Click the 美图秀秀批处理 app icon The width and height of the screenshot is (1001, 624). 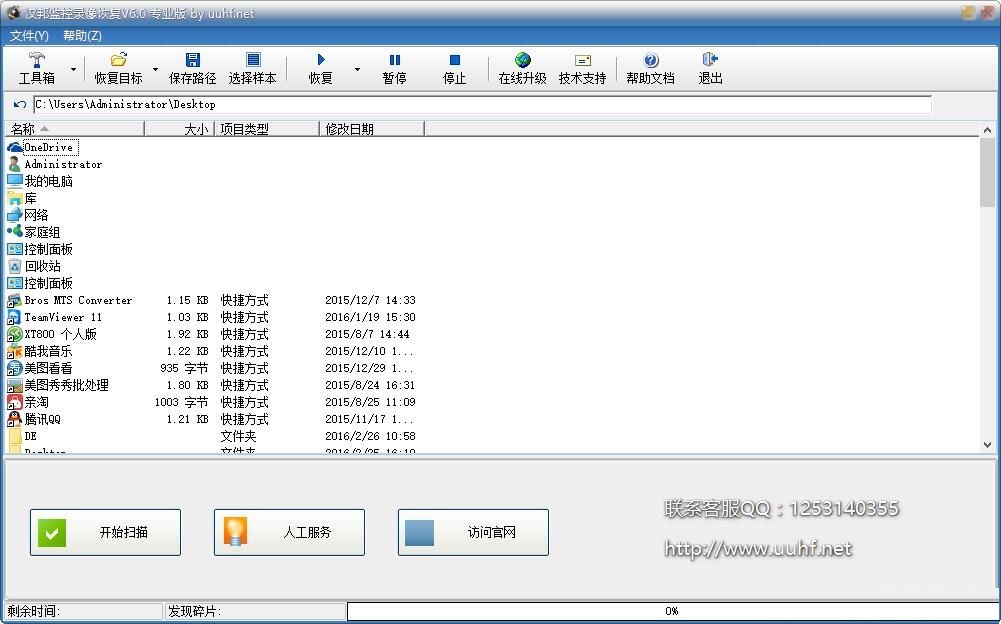point(15,385)
